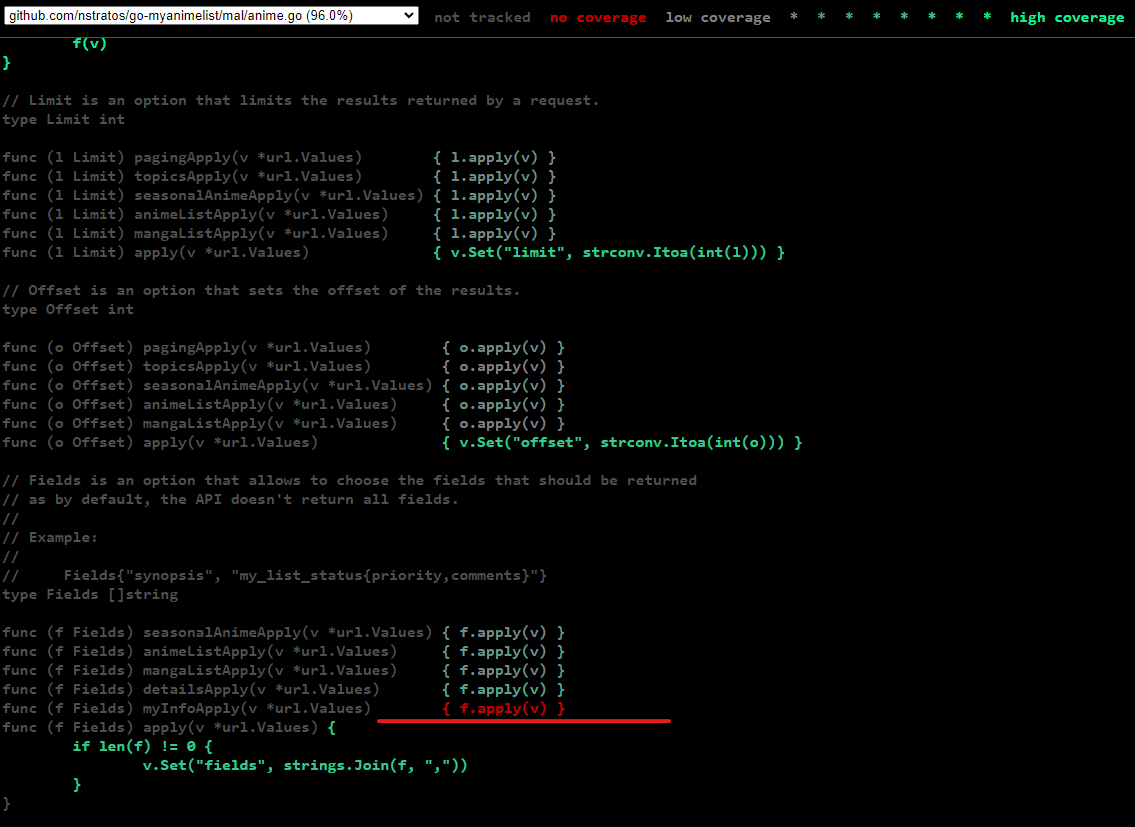Click the 'func (l Limit) topicsApply' line
Viewport: 1135px width, 827px height.
(x=279, y=176)
